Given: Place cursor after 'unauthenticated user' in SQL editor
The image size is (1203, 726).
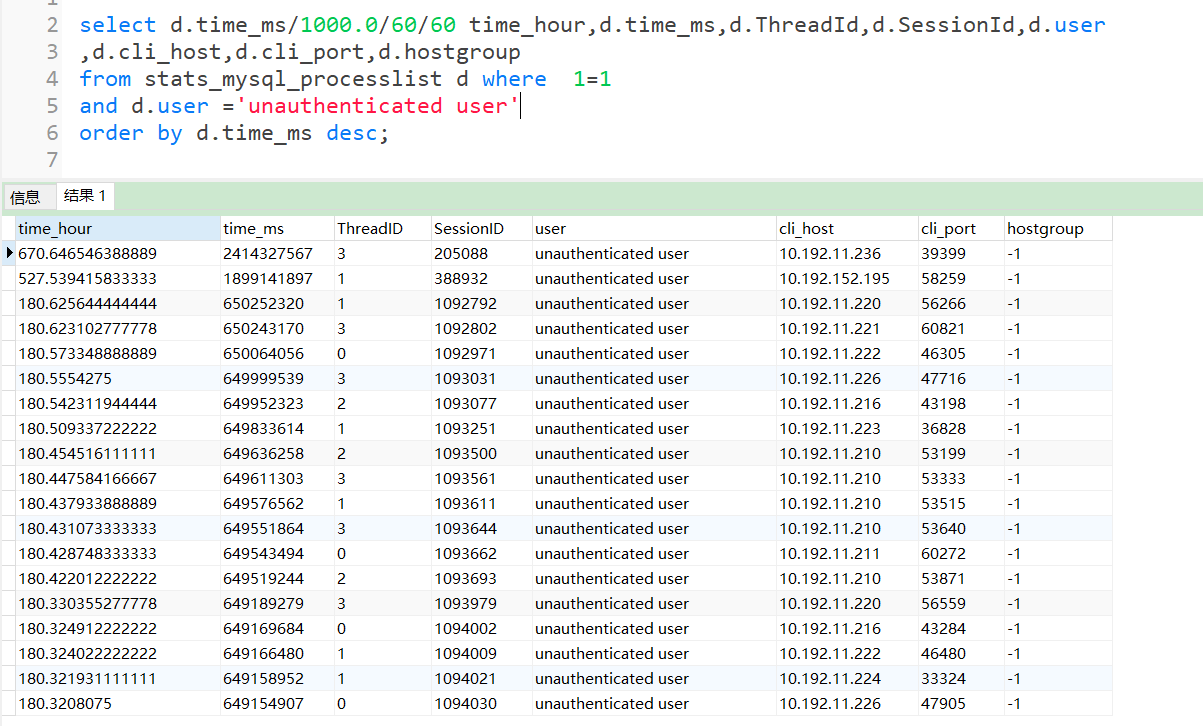Looking at the screenshot, I should pos(521,106).
